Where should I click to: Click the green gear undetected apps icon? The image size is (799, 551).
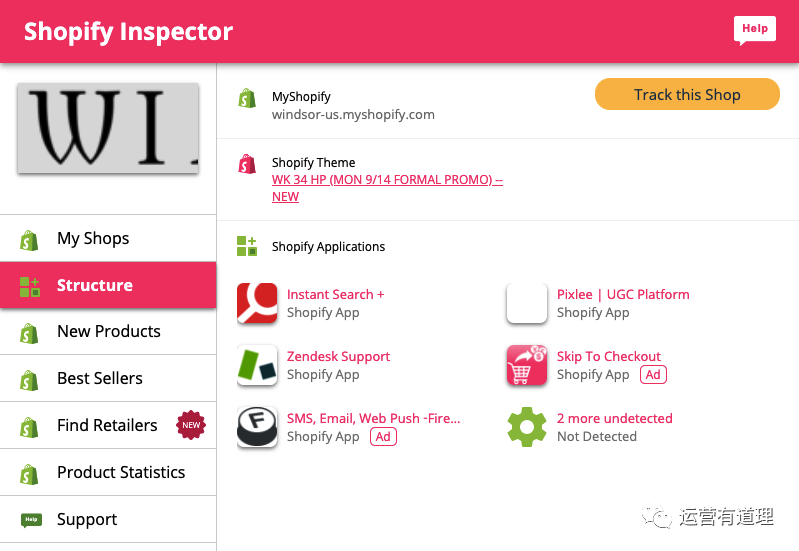coord(527,428)
